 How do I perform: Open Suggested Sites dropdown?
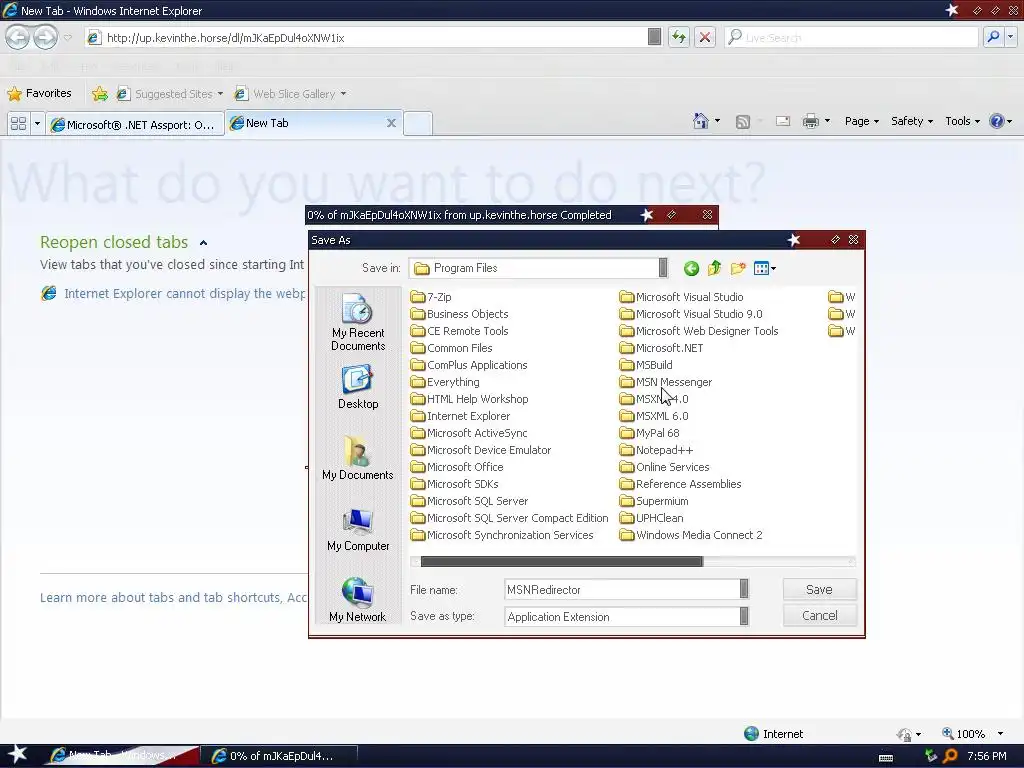(170, 94)
